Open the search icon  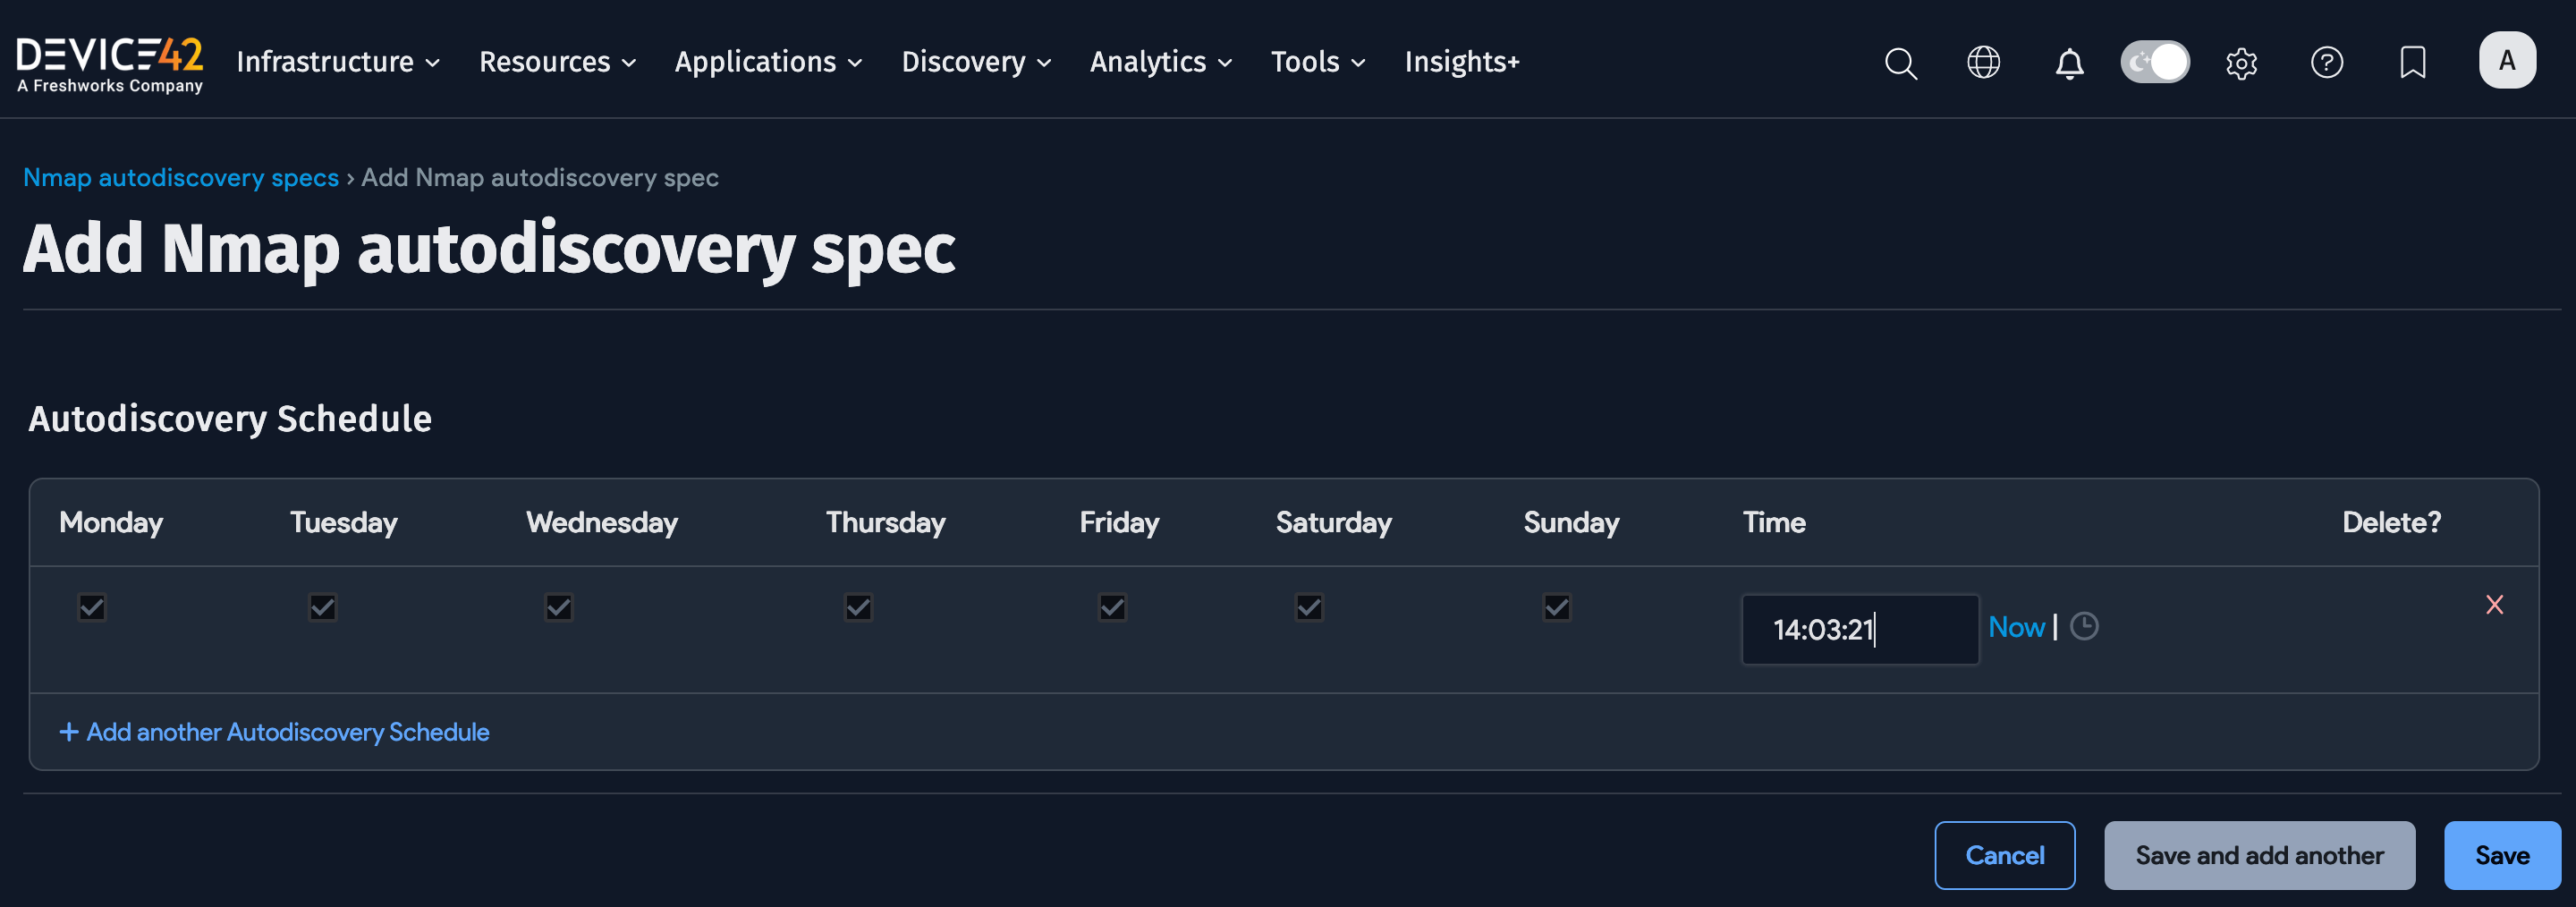point(1899,63)
